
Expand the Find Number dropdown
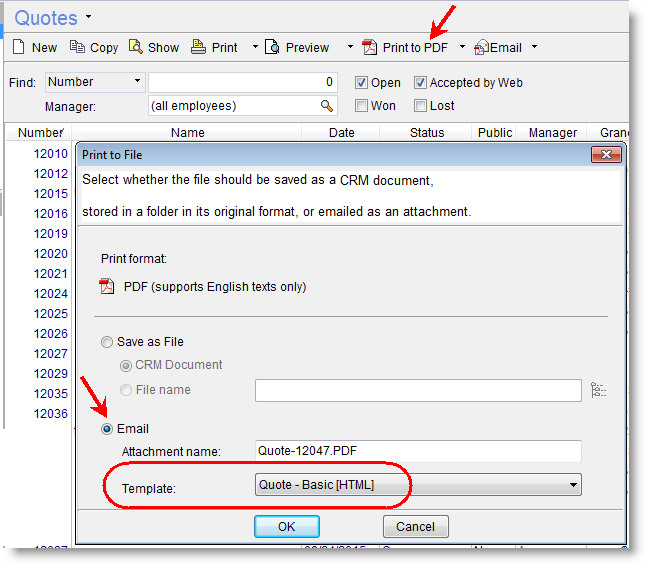coord(136,82)
